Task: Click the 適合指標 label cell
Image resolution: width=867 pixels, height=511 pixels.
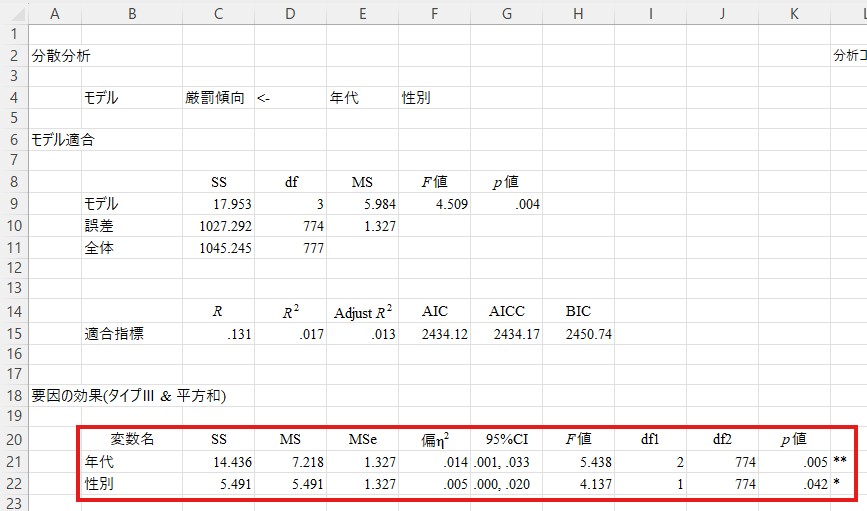Action: (x=114, y=334)
